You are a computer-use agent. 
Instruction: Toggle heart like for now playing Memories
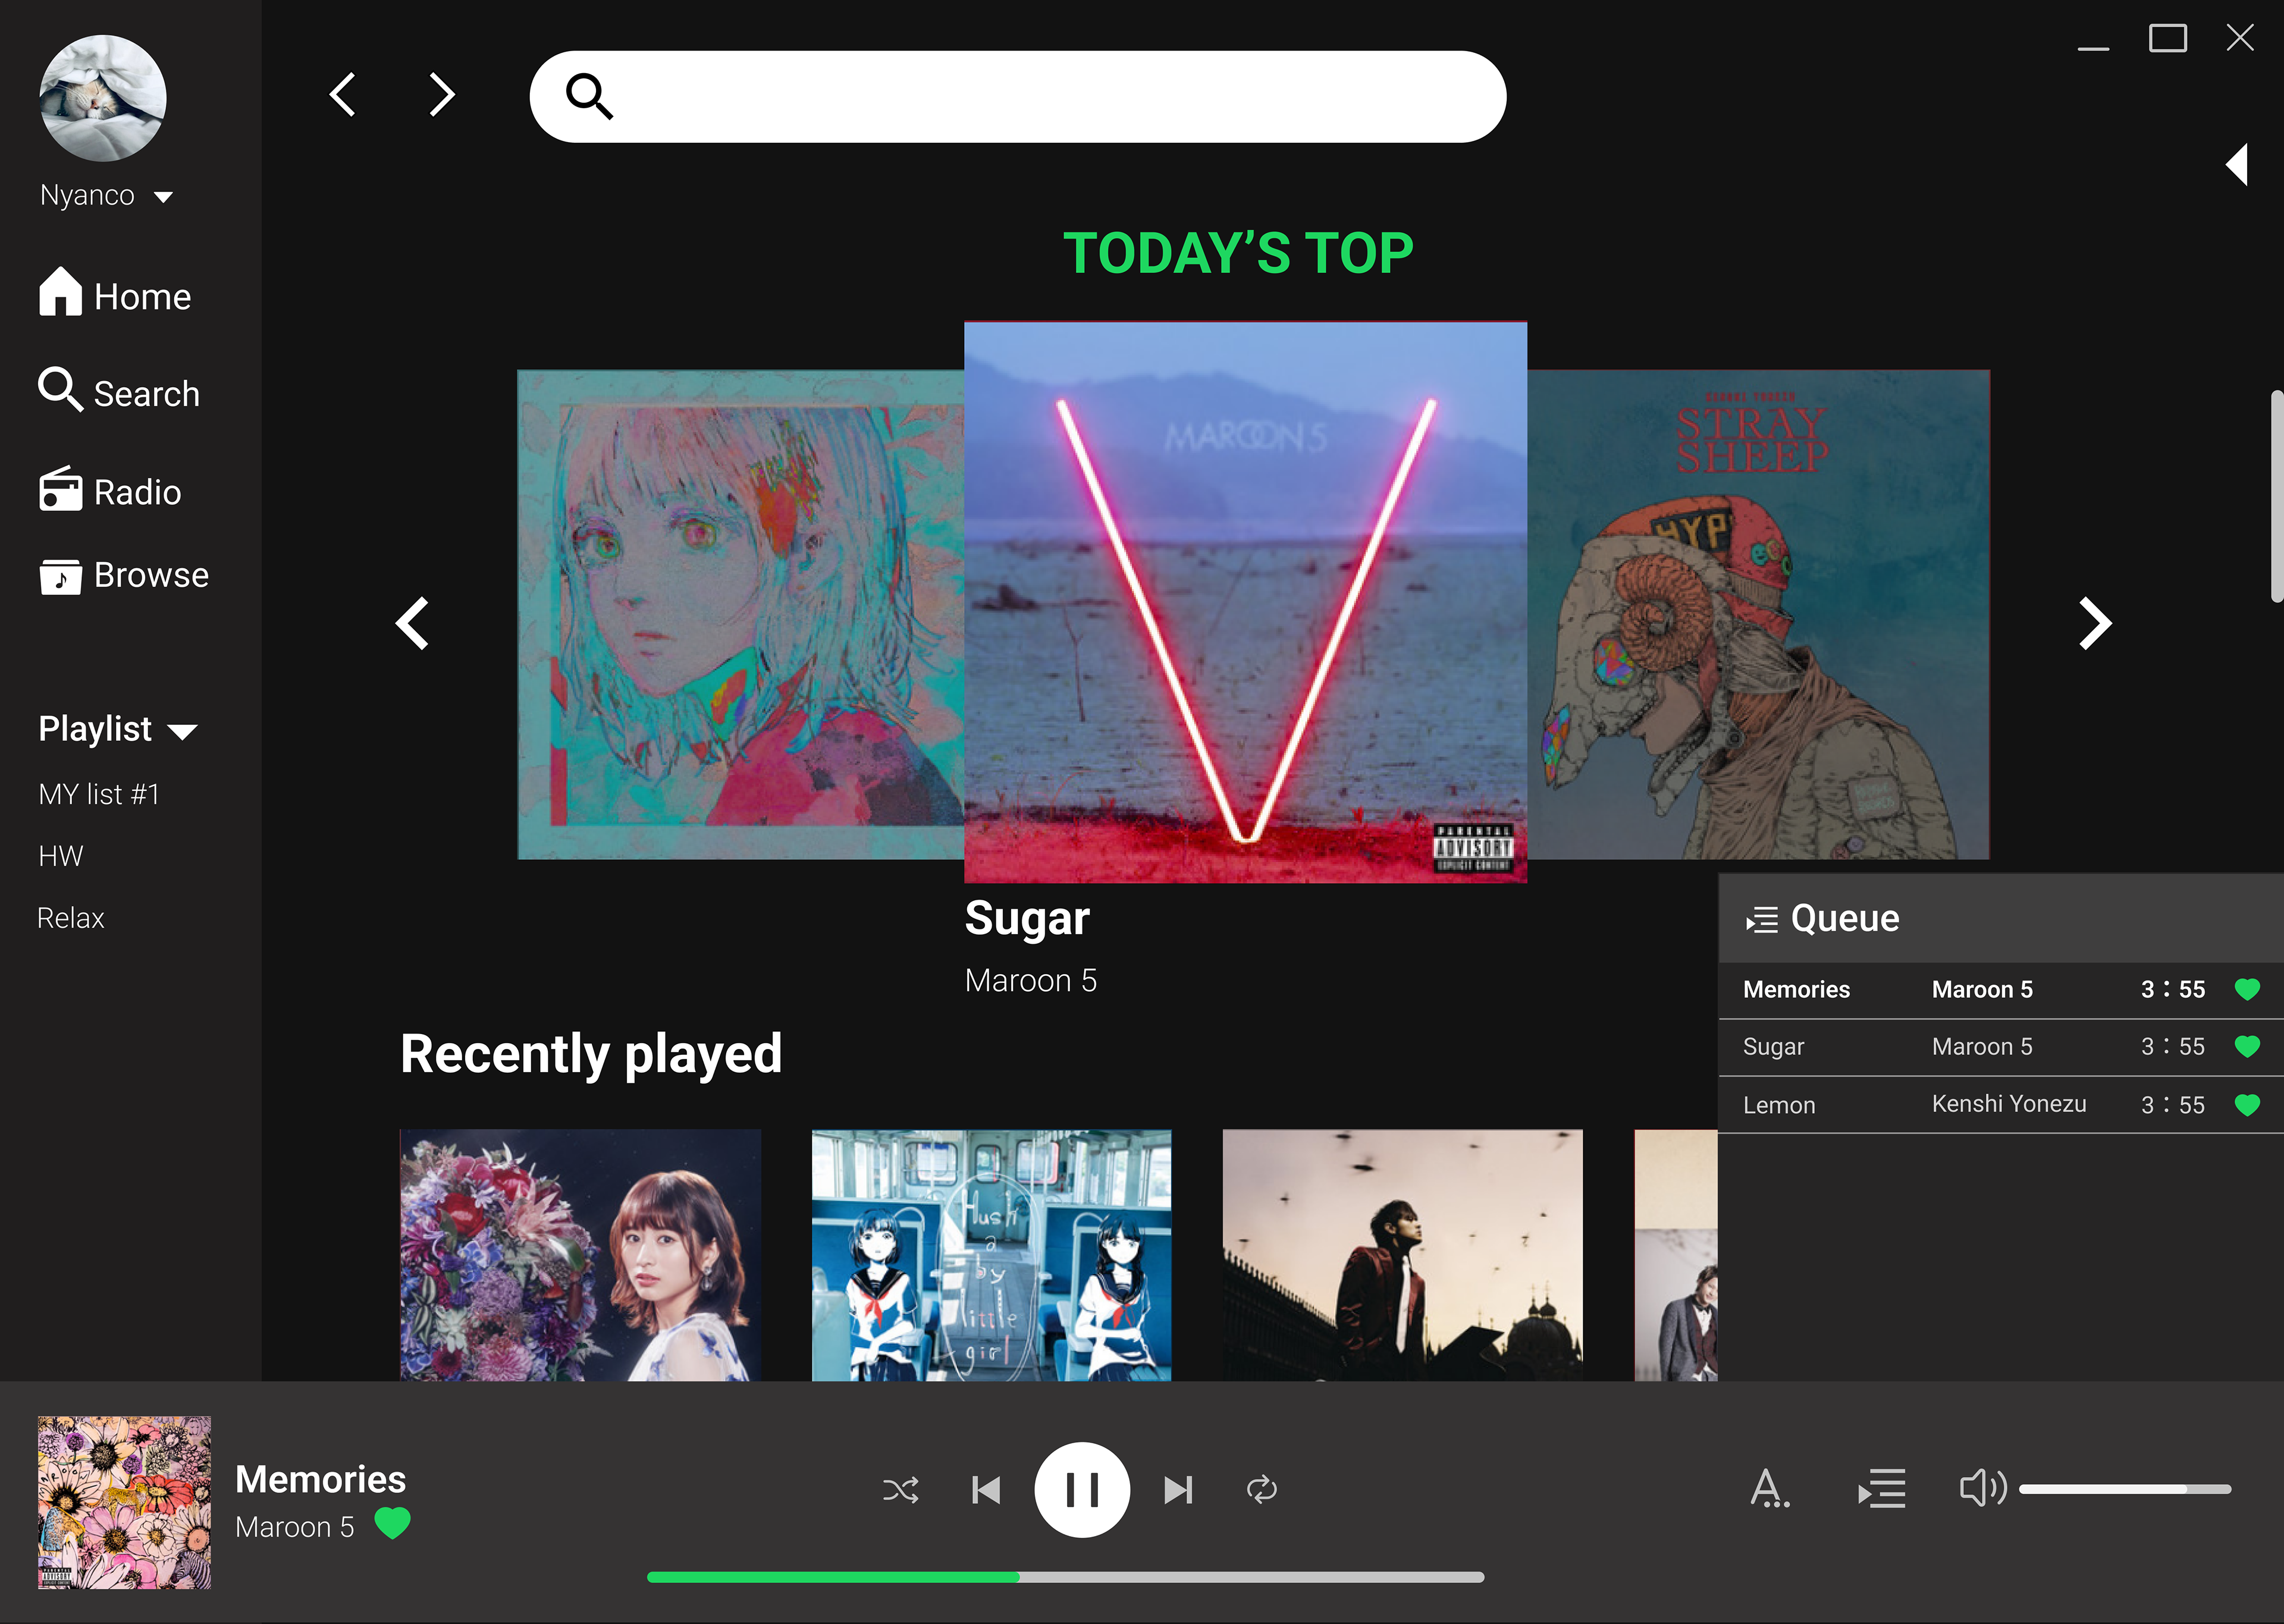coord(392,1524)
